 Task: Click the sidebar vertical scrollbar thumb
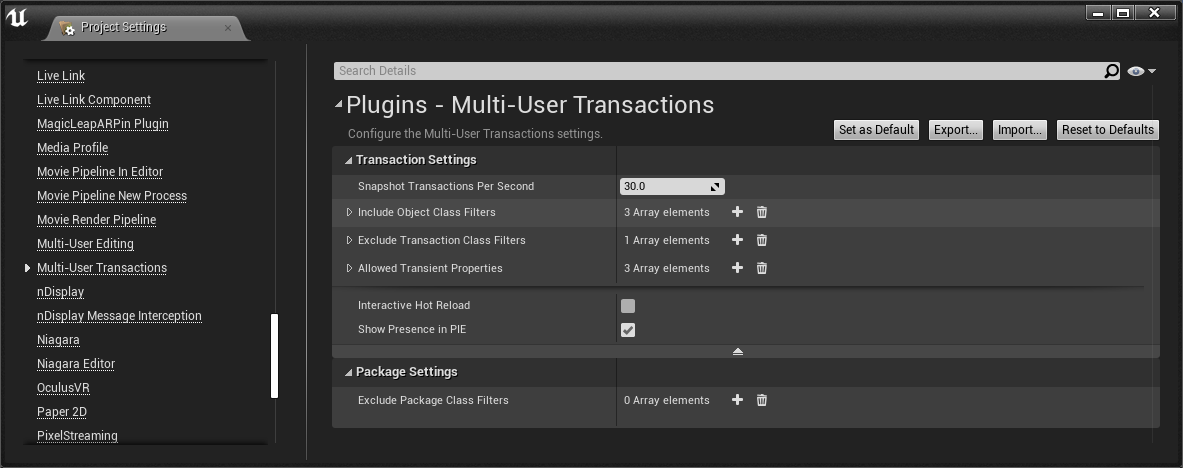pyautogui.click(x=275, y=356)
